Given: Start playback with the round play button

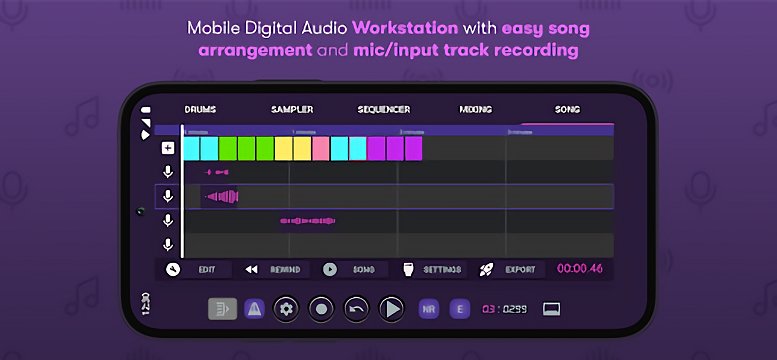Looking at the screenshot, I should click(x=392, y=309).
